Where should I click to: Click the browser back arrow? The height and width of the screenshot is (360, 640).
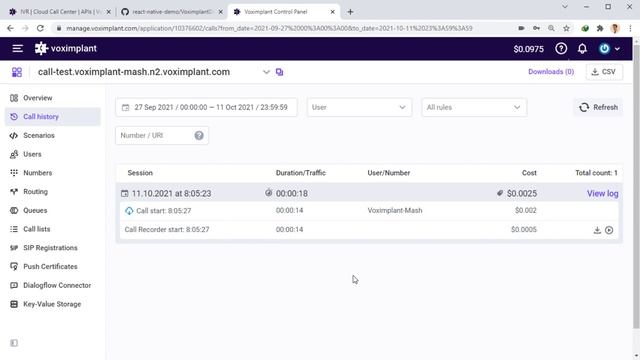10,28
